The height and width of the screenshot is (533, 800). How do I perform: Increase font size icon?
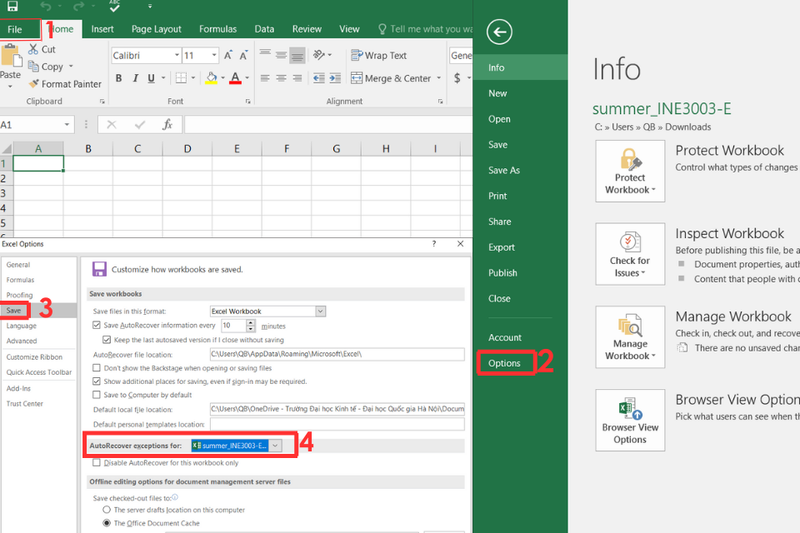tap(228, 55)
